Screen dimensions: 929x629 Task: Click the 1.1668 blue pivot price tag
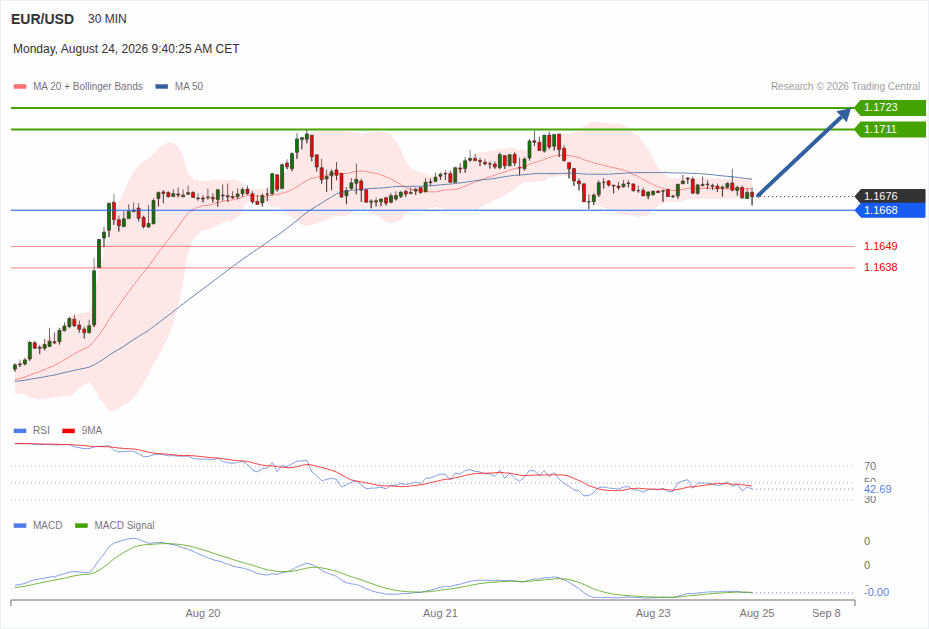(890, 210)
